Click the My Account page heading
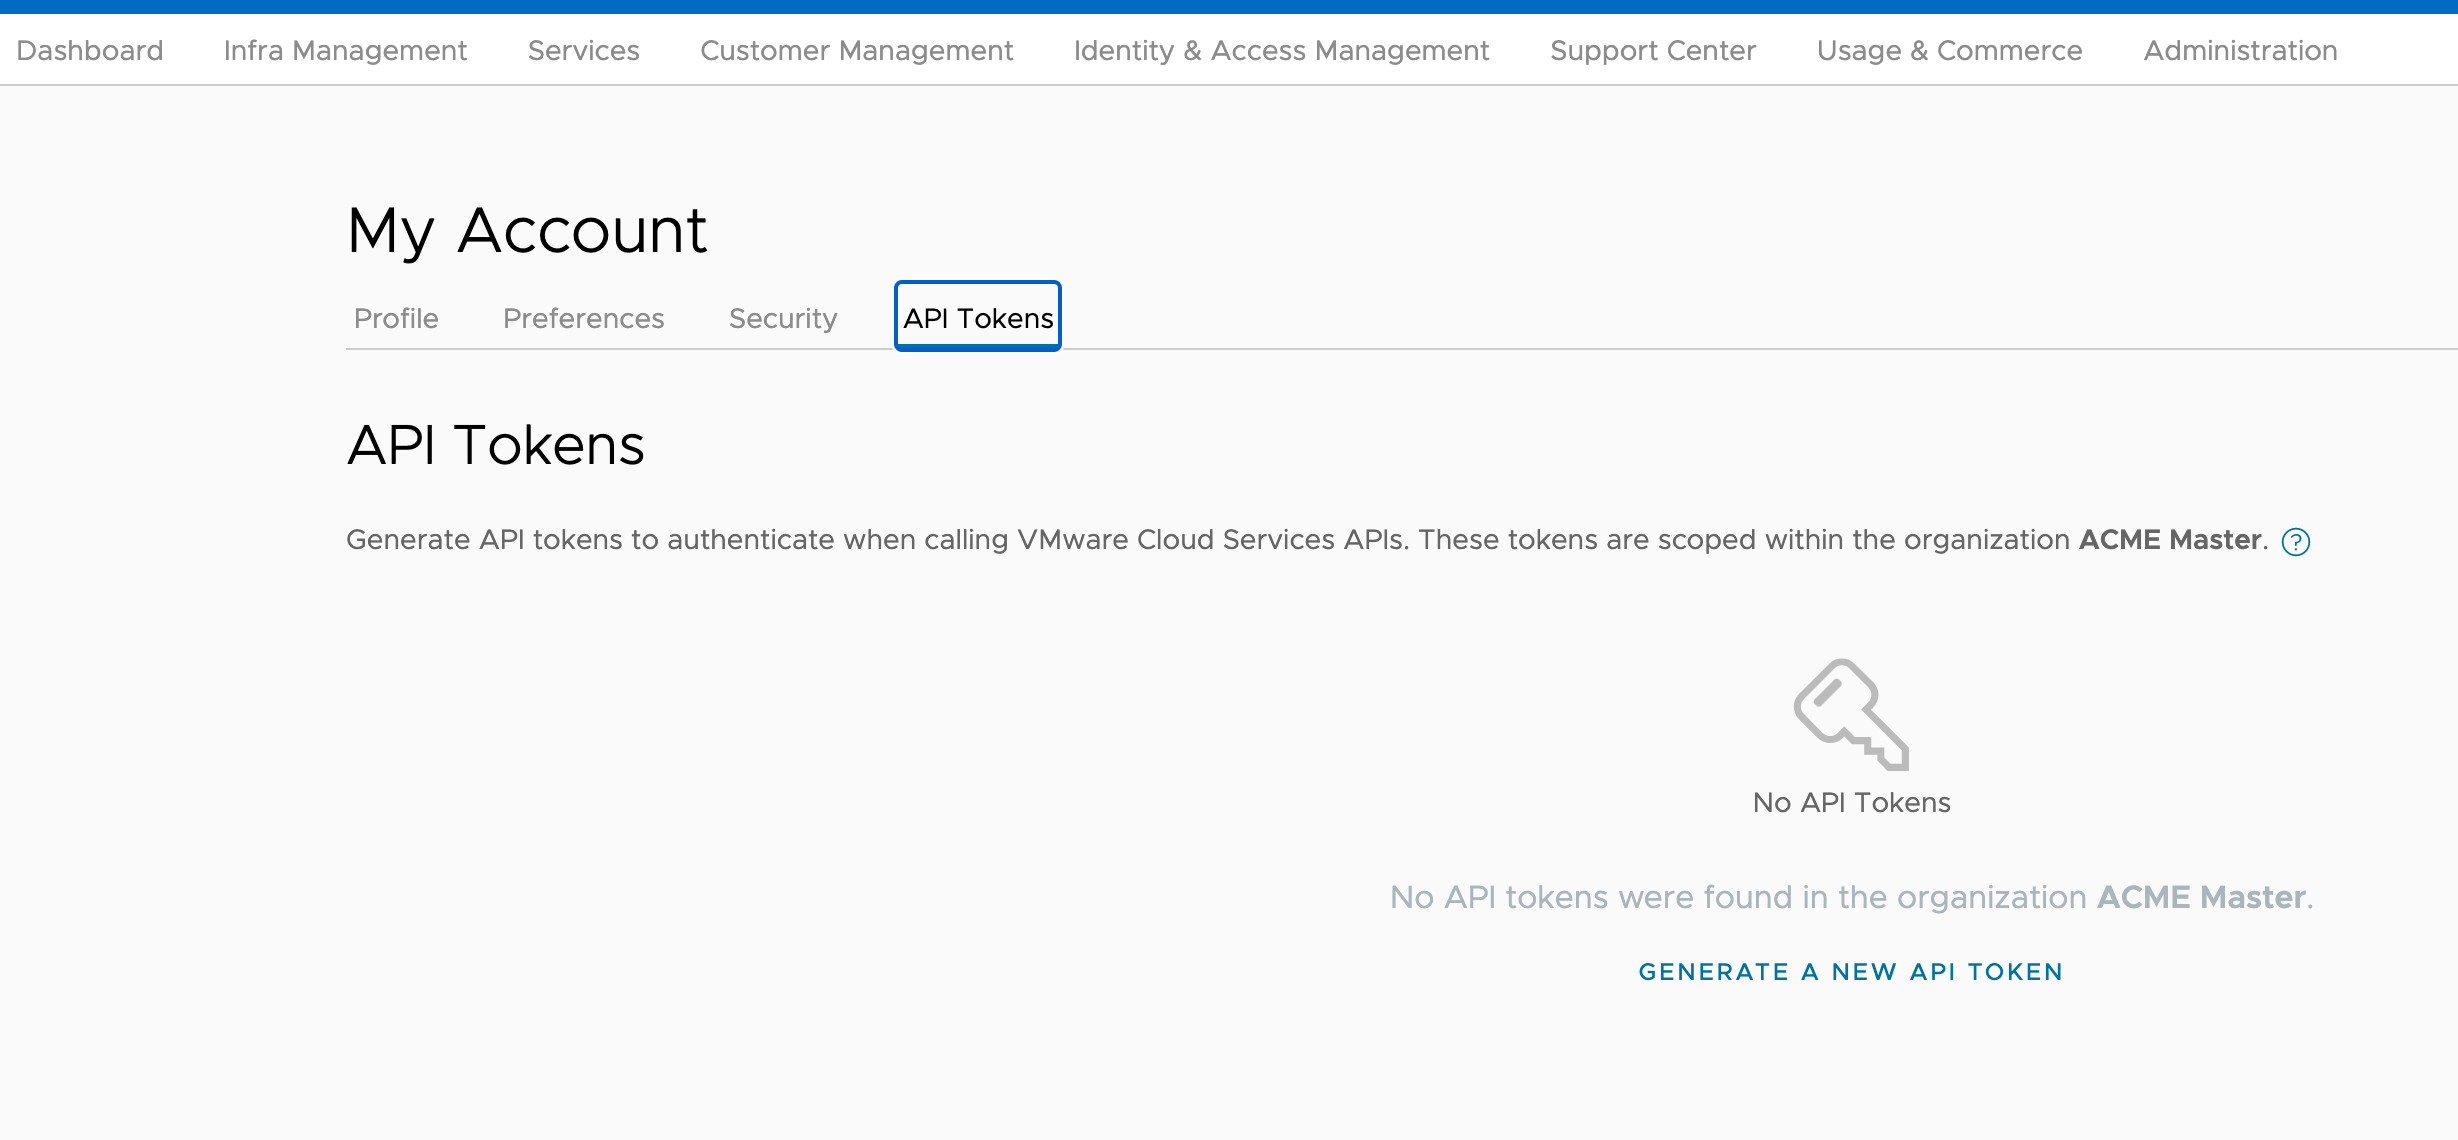The image size is (2458, 1140). pyautogui.click(x=527, y=231)
